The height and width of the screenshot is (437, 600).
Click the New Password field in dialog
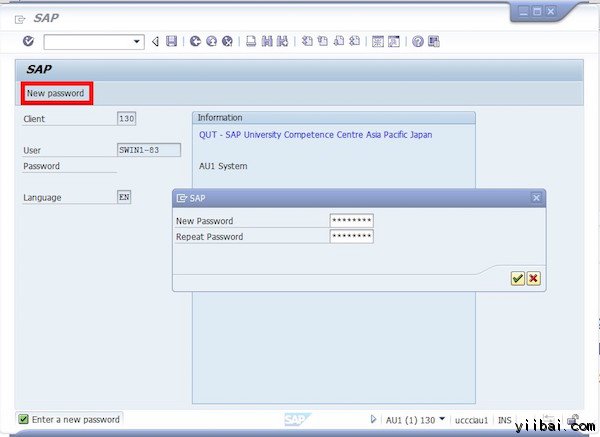351,220
